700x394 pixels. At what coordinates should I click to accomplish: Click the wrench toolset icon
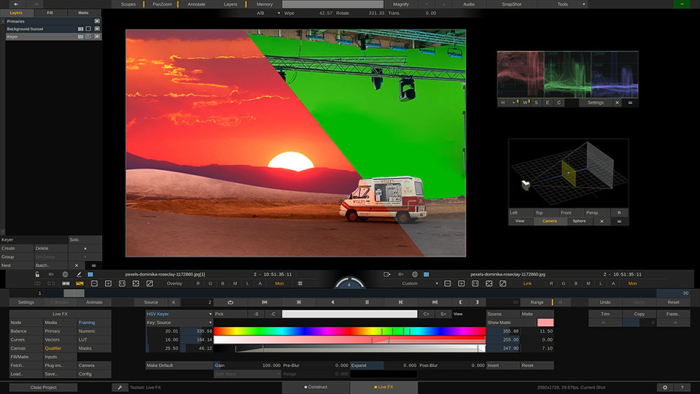pos(120,387)
